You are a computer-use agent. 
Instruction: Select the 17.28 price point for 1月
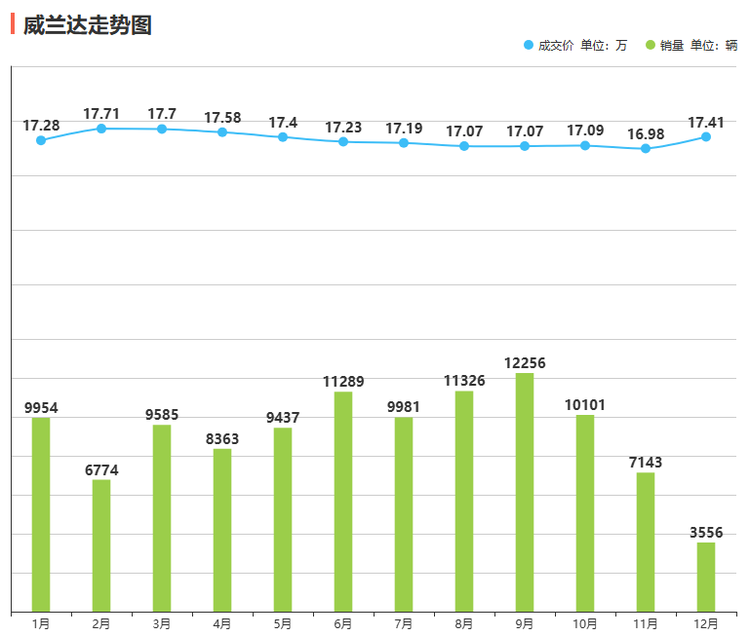[41, 140]
